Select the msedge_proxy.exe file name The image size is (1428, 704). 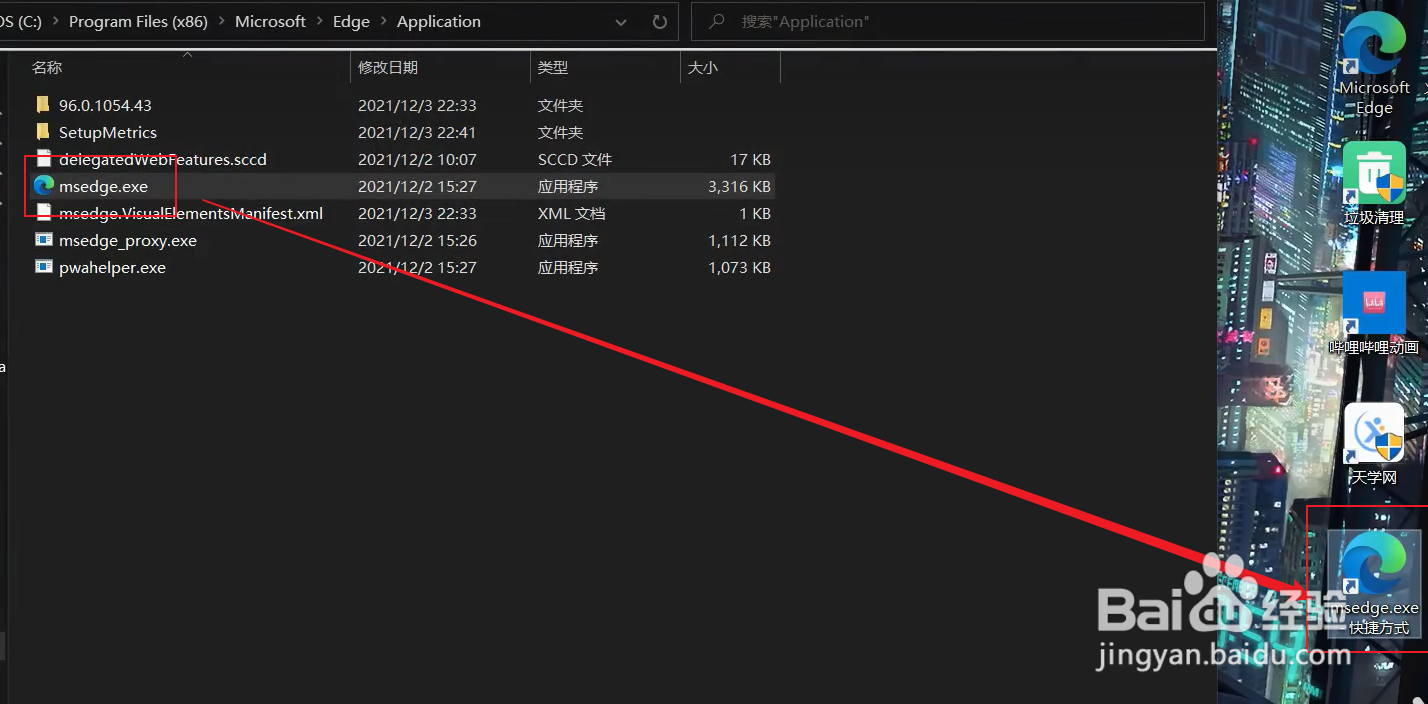tap(128, 240)
